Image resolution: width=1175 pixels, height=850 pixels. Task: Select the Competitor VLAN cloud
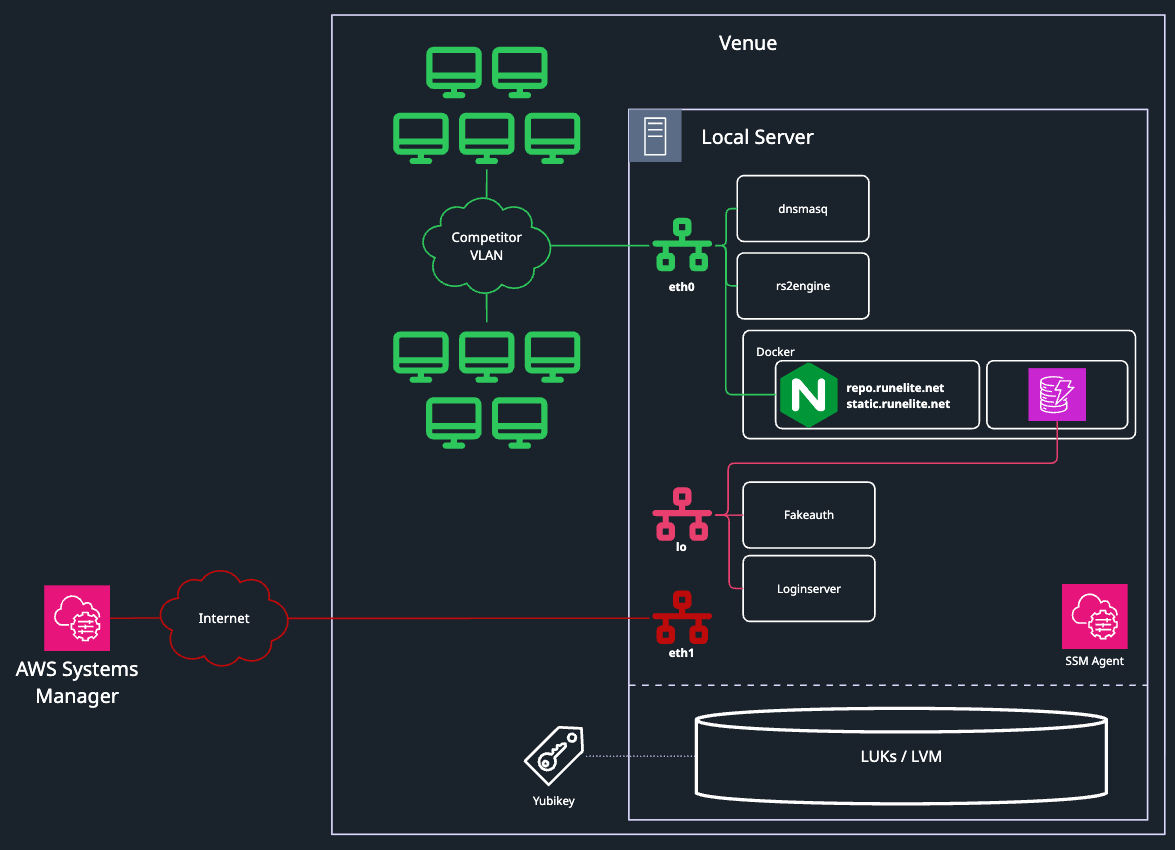(486, 246)
